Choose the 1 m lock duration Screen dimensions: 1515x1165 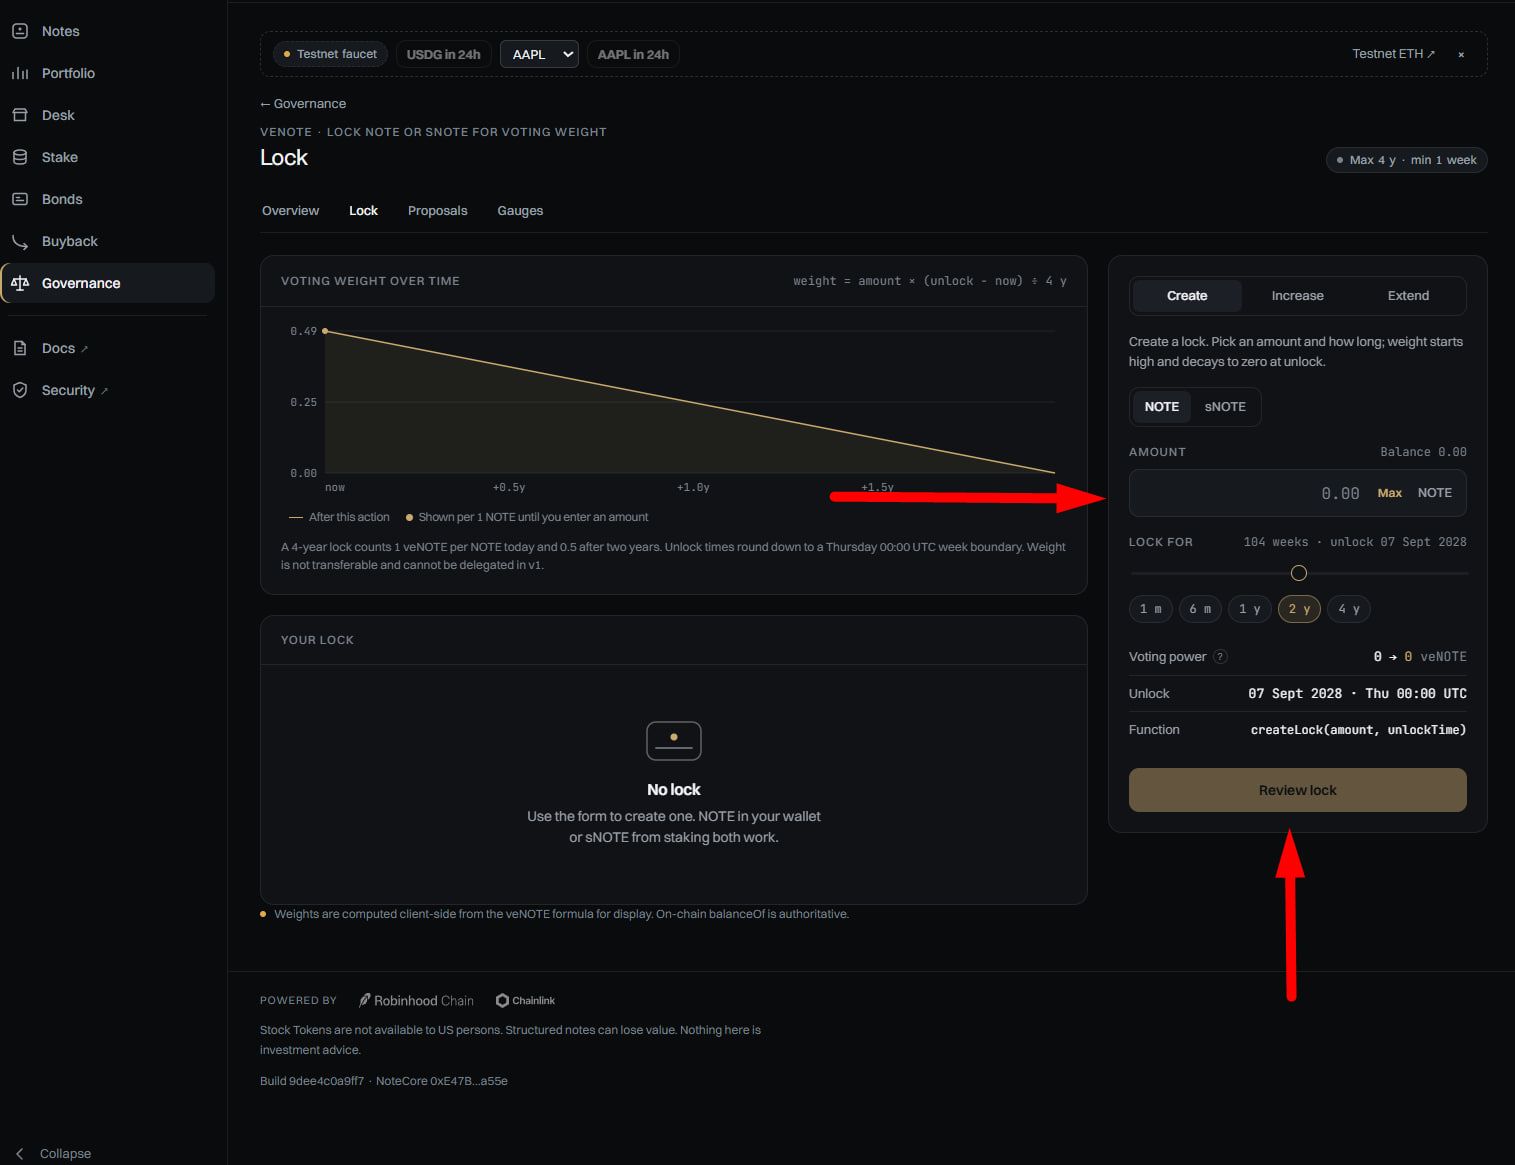(1151, 609)
